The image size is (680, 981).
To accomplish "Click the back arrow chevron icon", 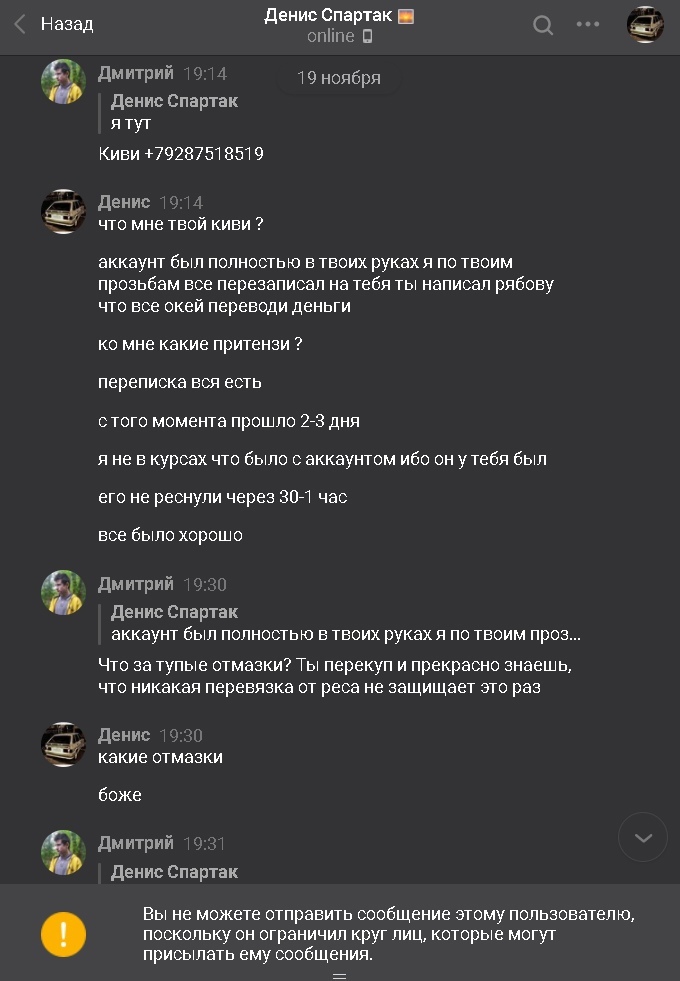I will 20,24.
